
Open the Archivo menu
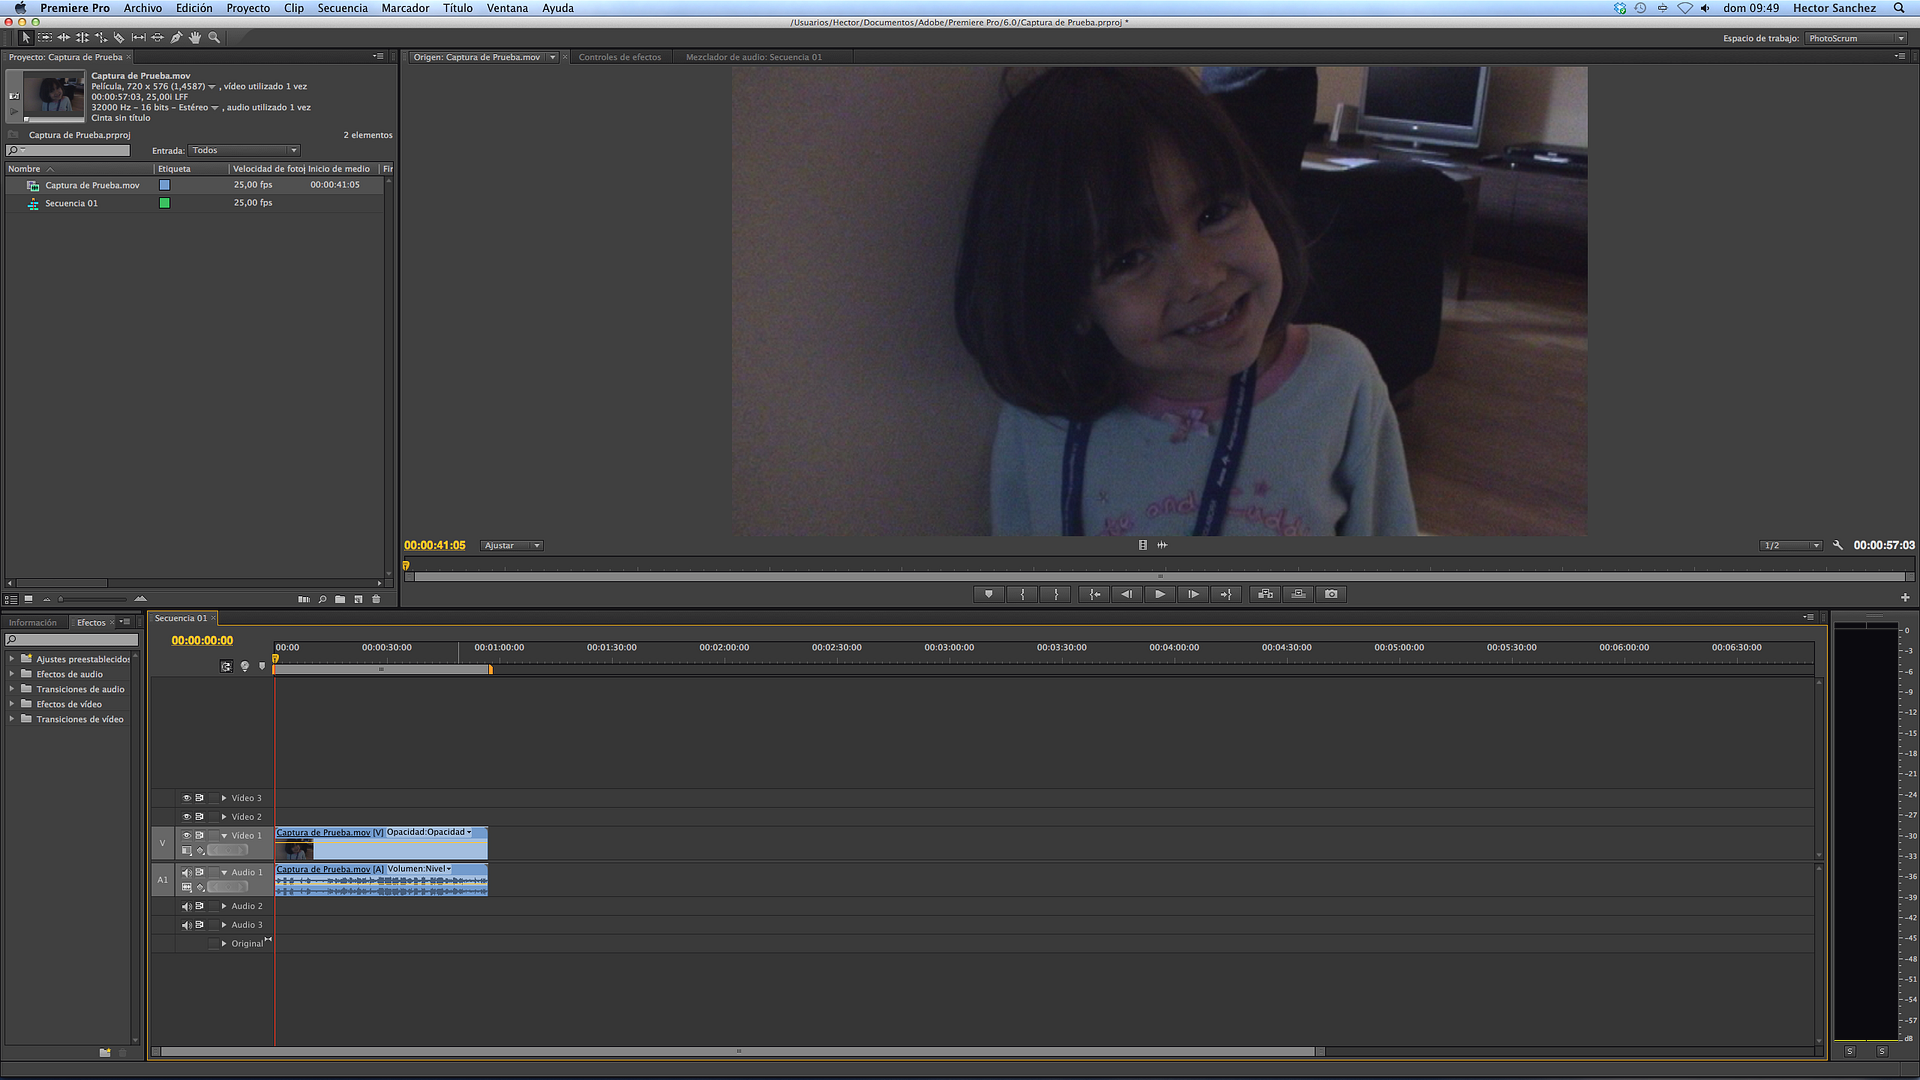click(x=143, y=8)
